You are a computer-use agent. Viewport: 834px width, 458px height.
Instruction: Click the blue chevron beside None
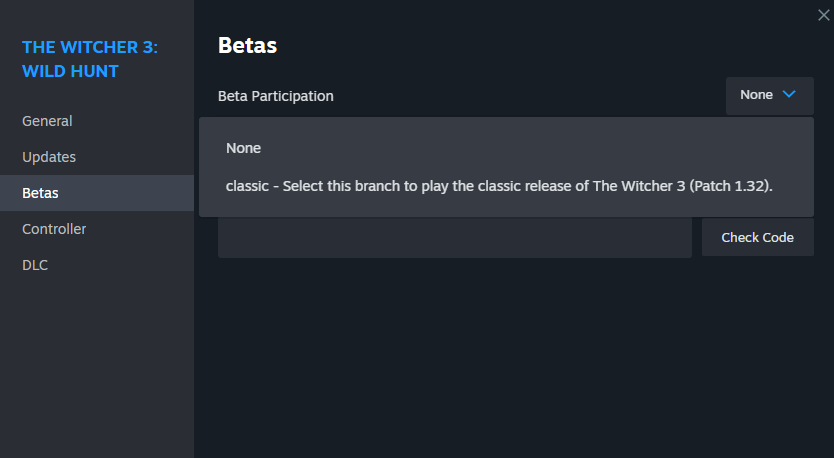[789, 95]
